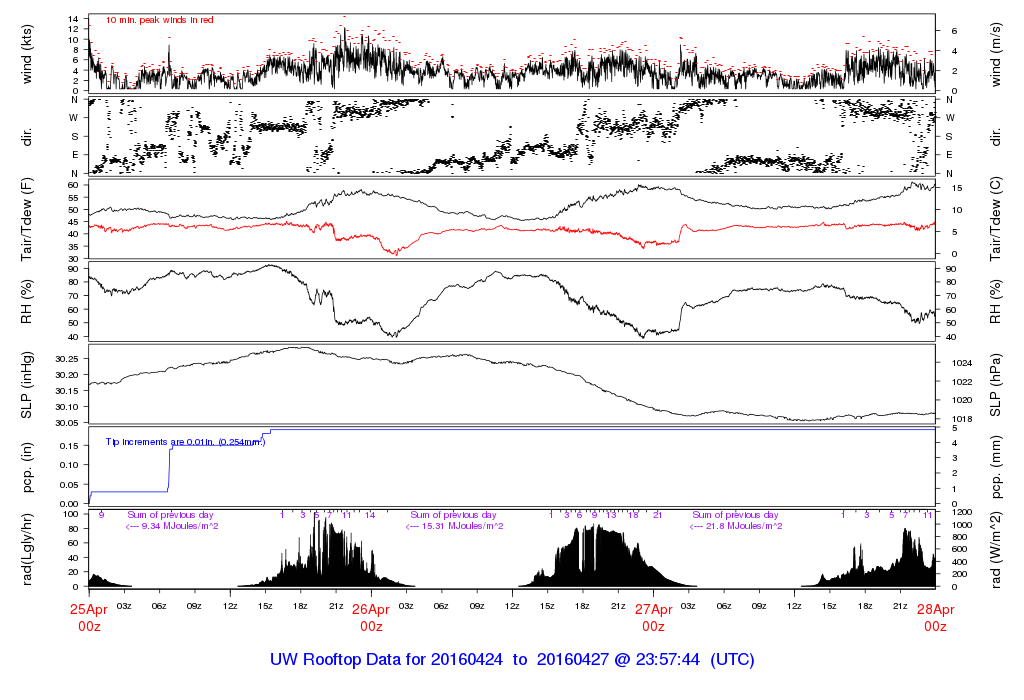
Task: Click the 'Tair/Tdew (F)' axis label
Action: [27, 219]
